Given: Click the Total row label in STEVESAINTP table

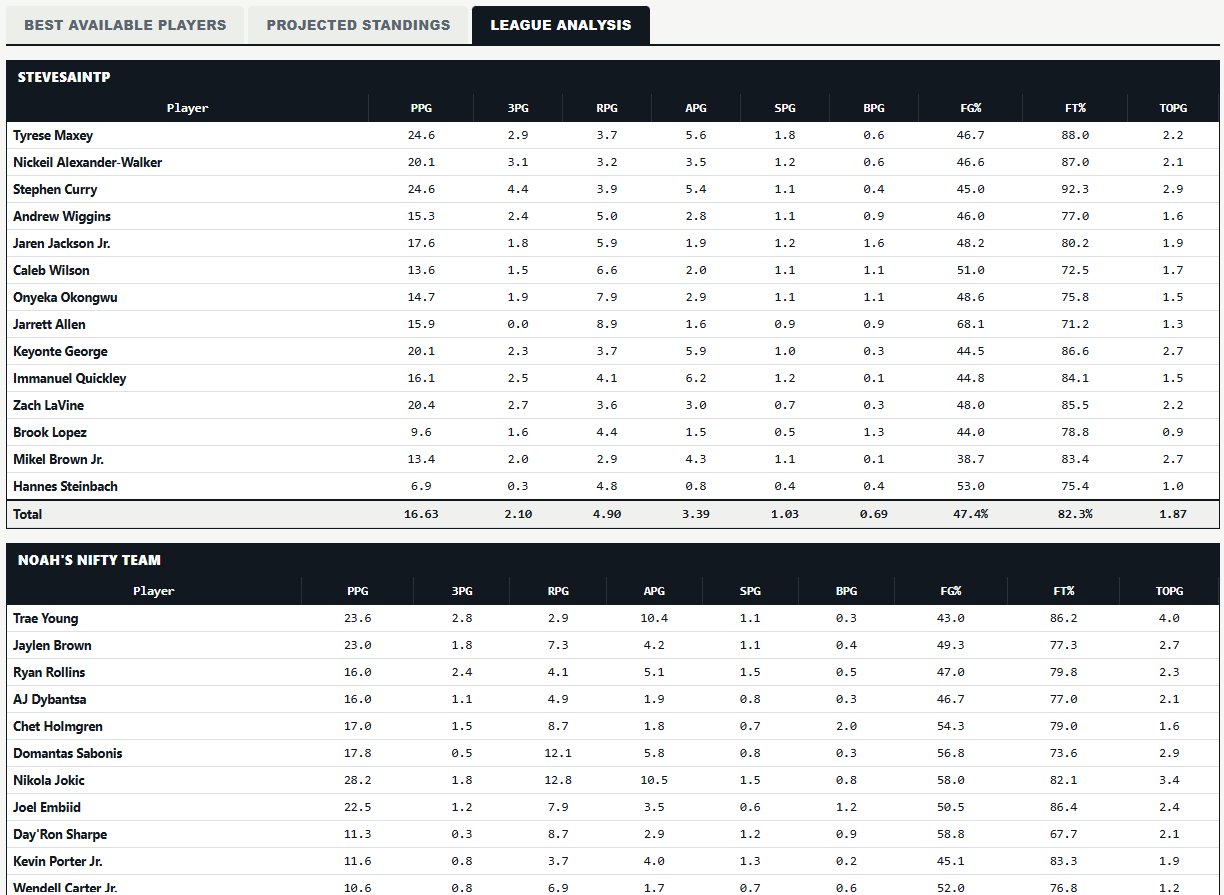Looking at the screenshot, I should pos(28,514).
